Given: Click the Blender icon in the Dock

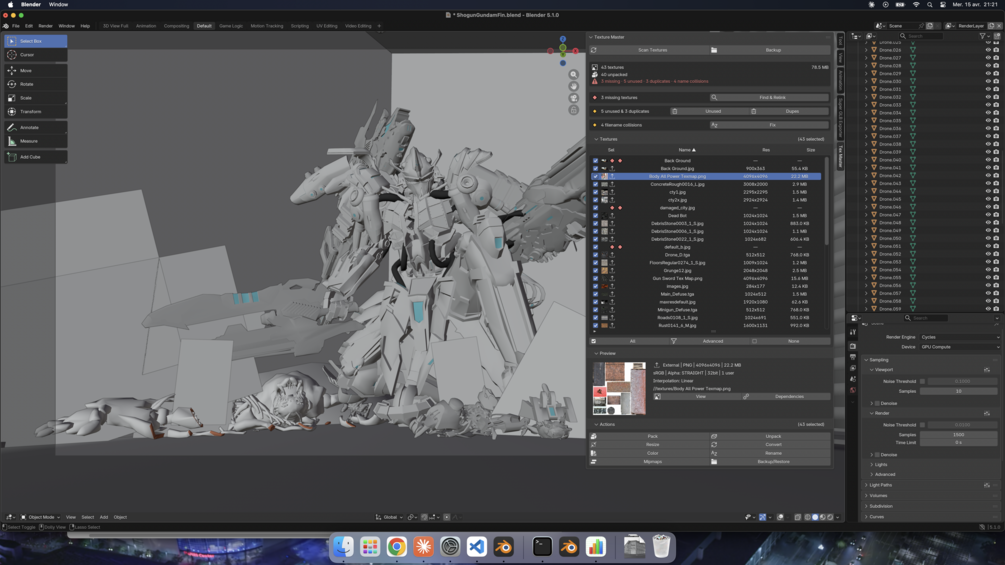Looking at the screenshot, I should pyautogui.click(x=504, y=546).
